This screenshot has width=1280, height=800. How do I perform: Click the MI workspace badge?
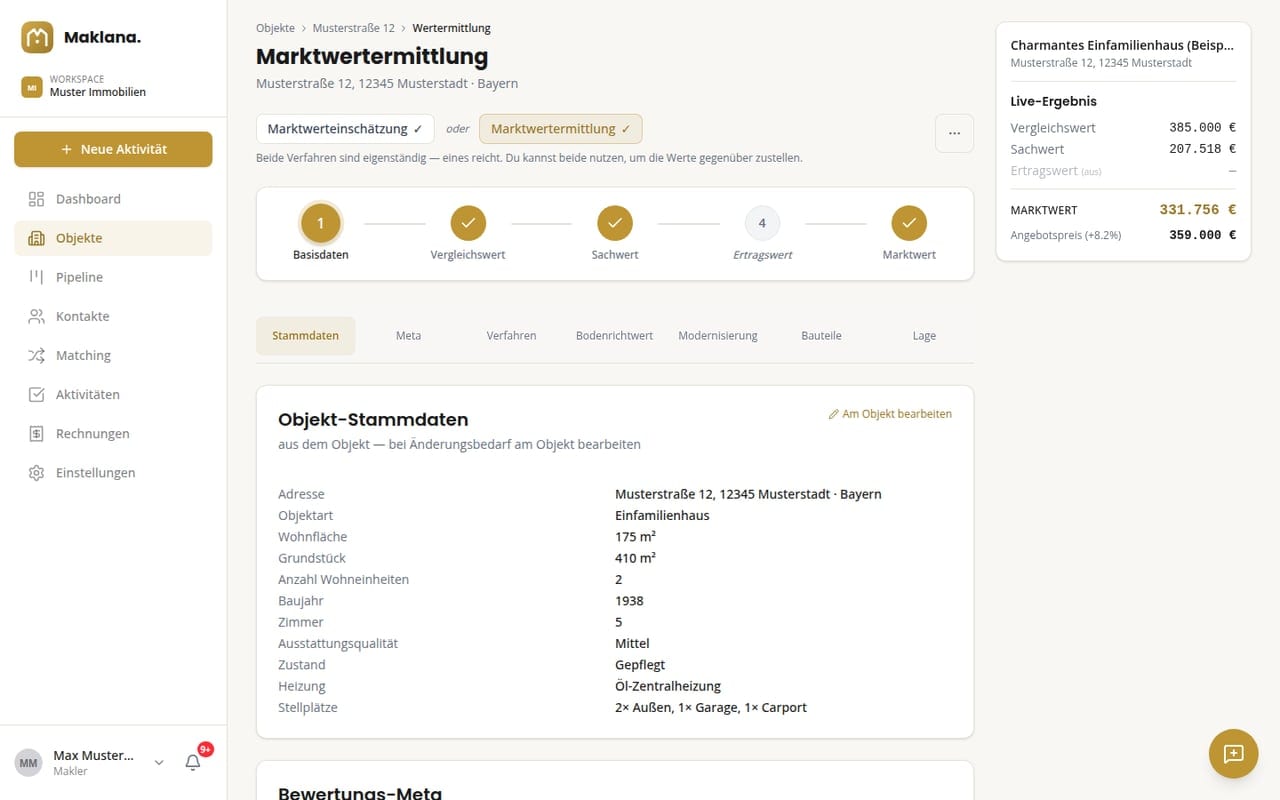(x=32, y=87)
